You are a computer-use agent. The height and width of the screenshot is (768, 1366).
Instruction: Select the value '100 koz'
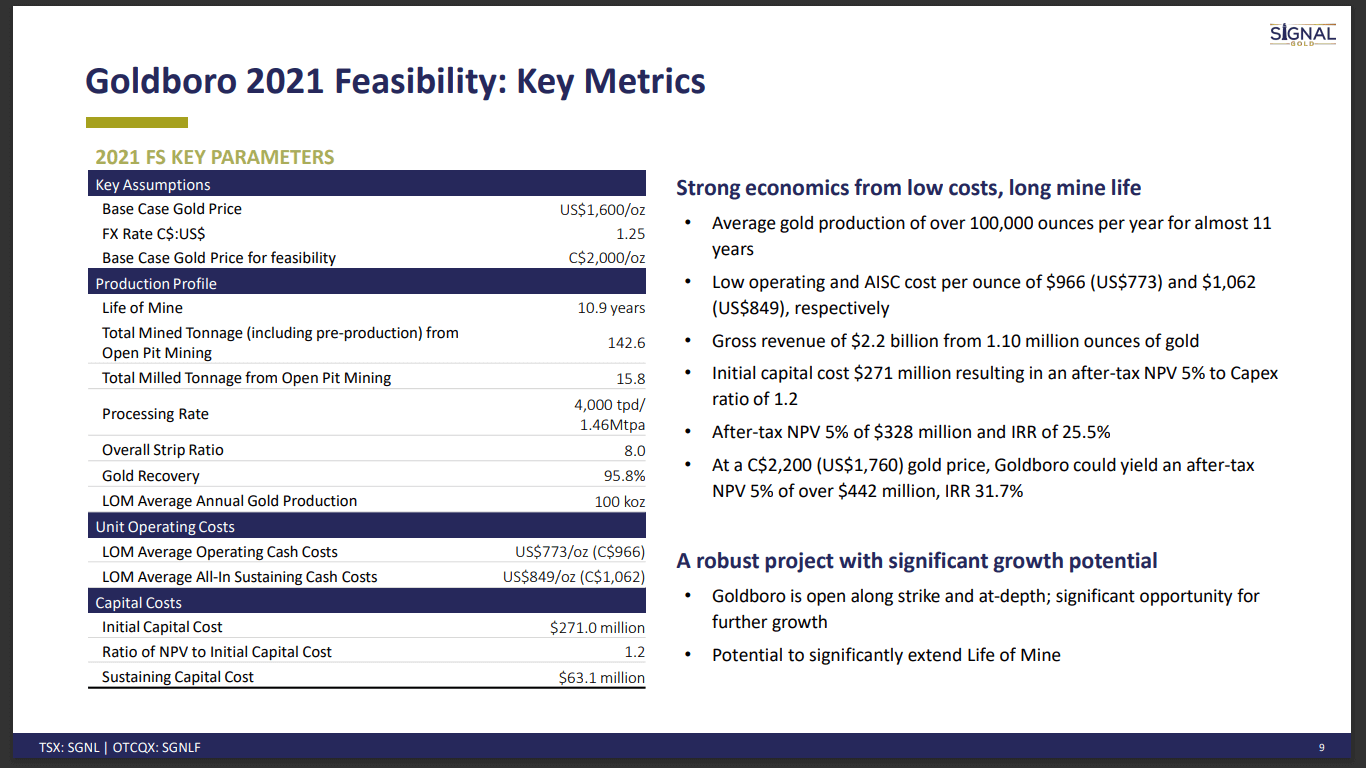(620, 502)
